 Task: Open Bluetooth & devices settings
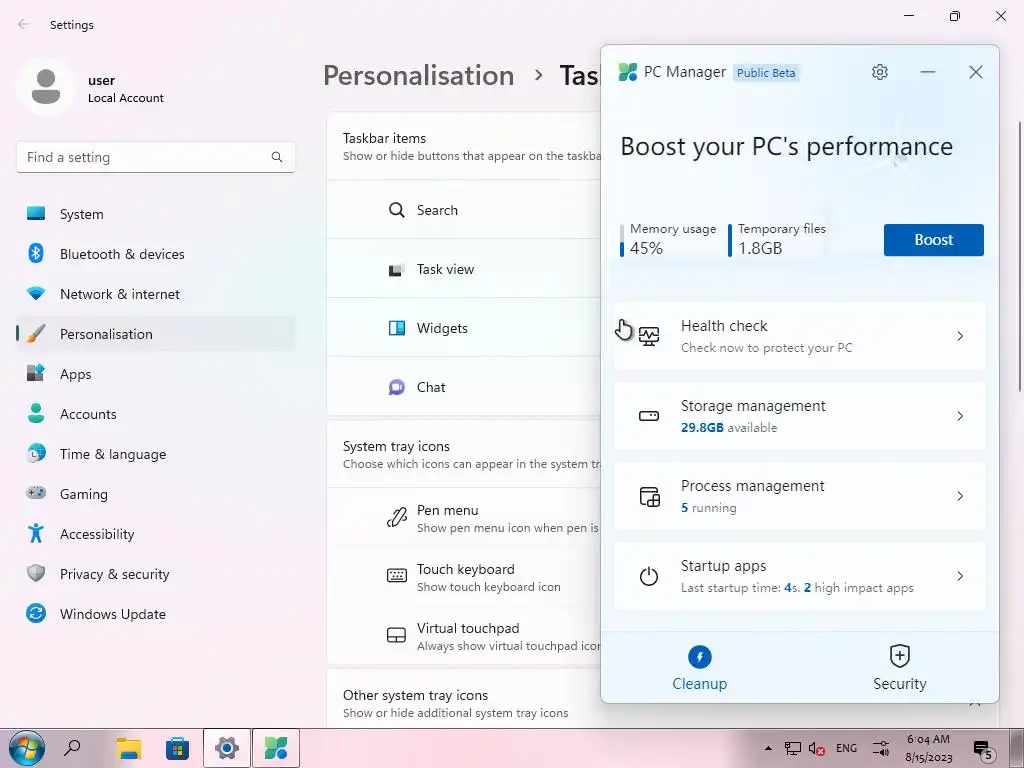155,254
